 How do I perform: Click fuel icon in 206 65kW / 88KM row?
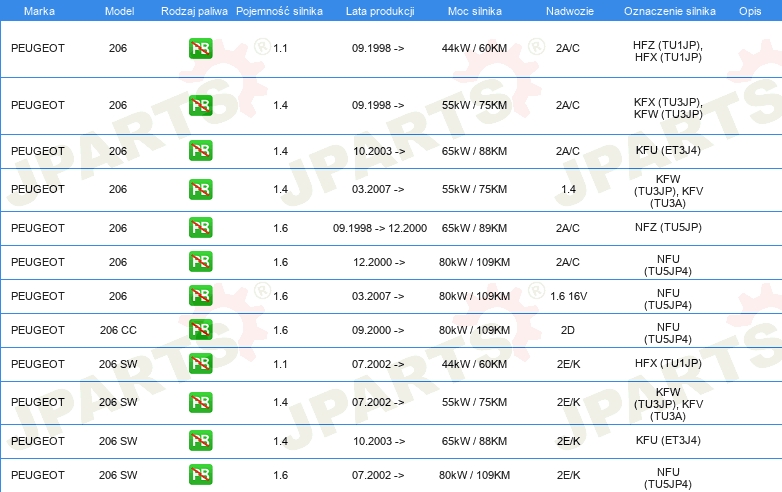click(200, 151)
